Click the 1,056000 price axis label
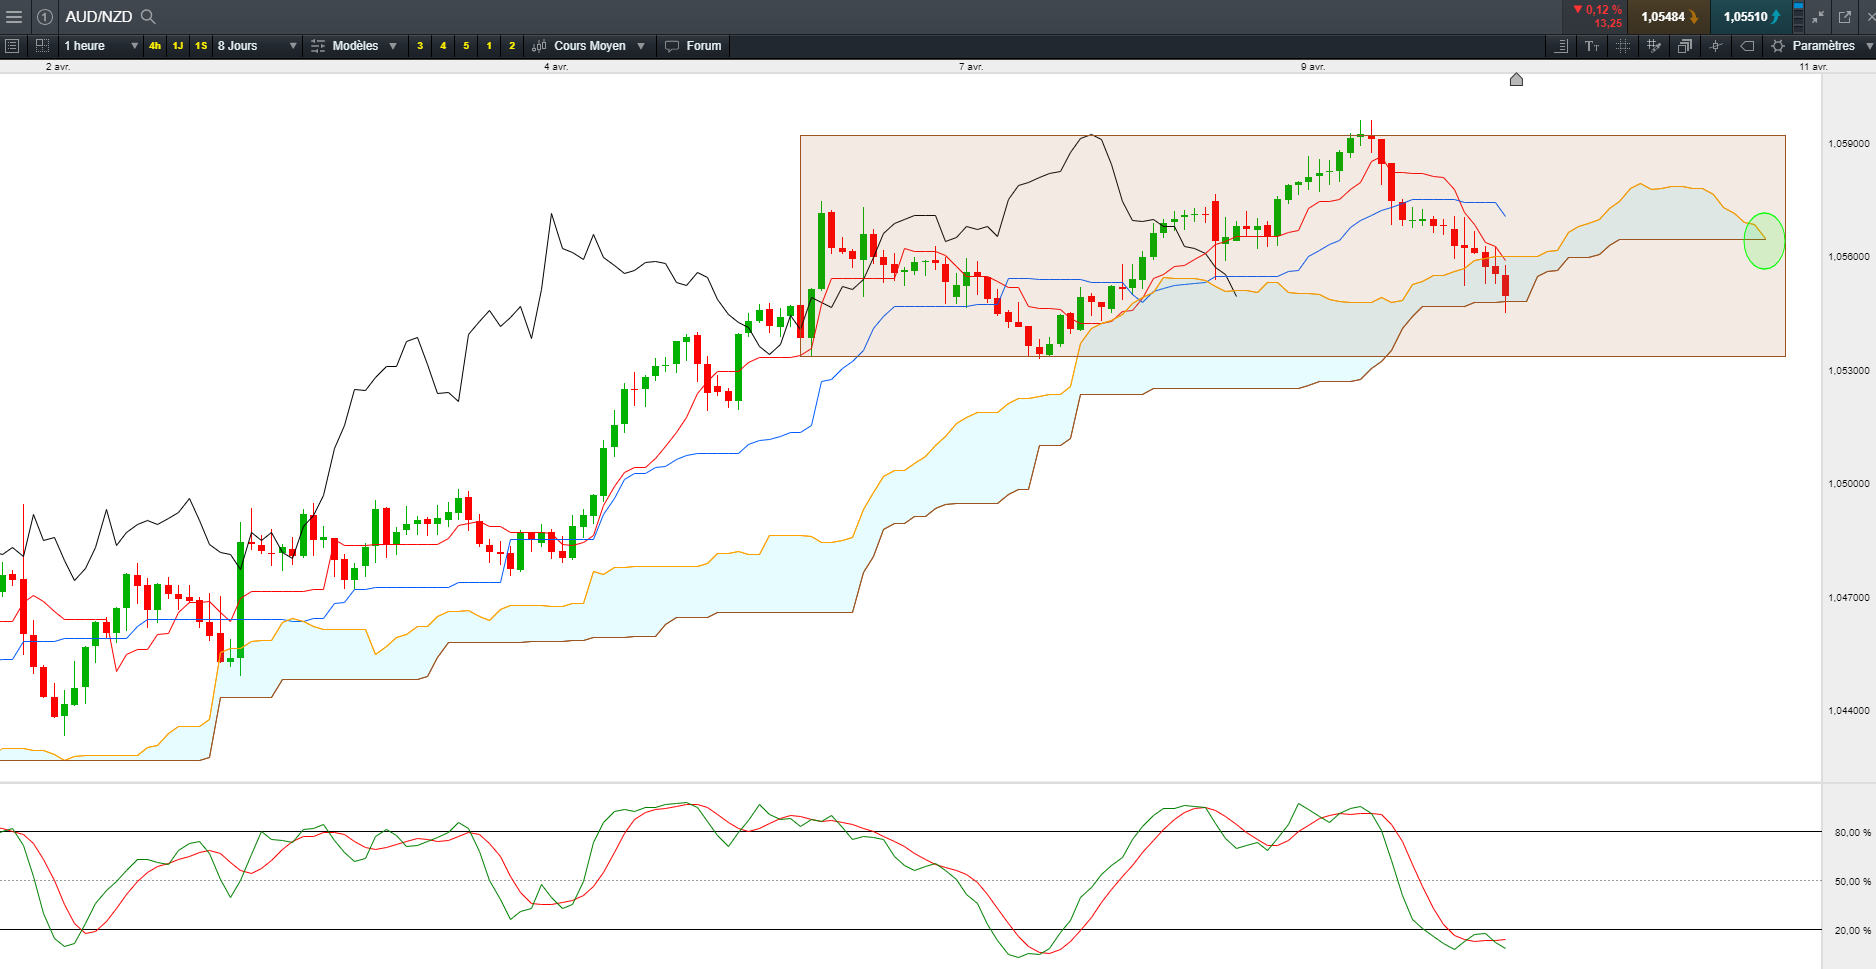1876x969 pixels. coord(1849,257)
